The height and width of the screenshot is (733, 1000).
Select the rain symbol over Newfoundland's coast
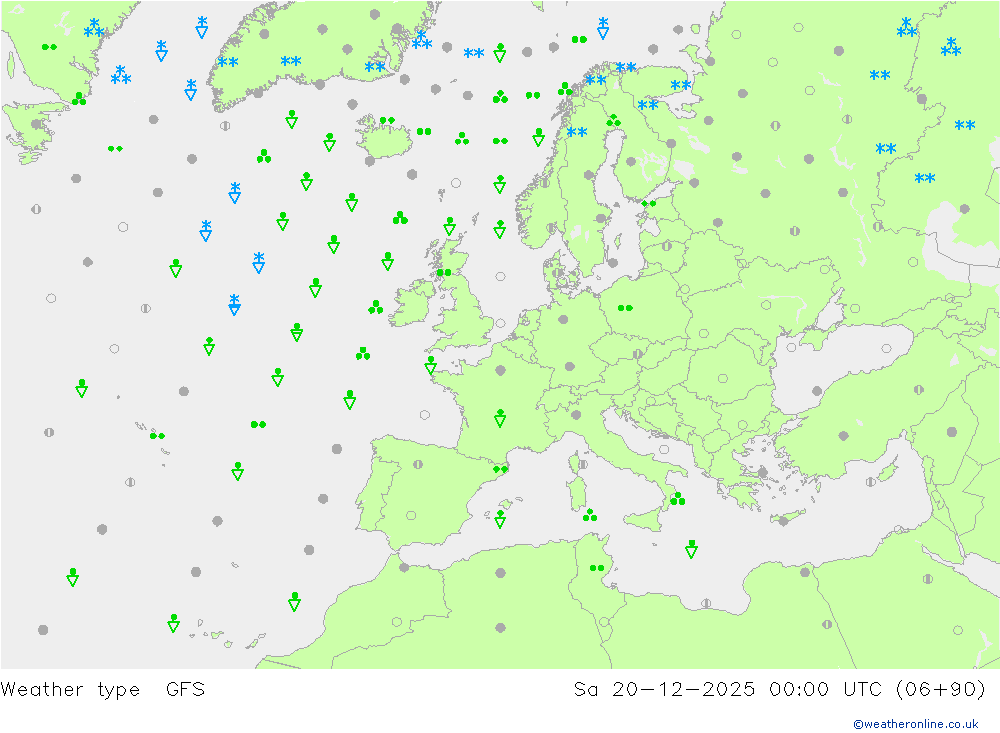pyautogui.click(x=79, y=99)
